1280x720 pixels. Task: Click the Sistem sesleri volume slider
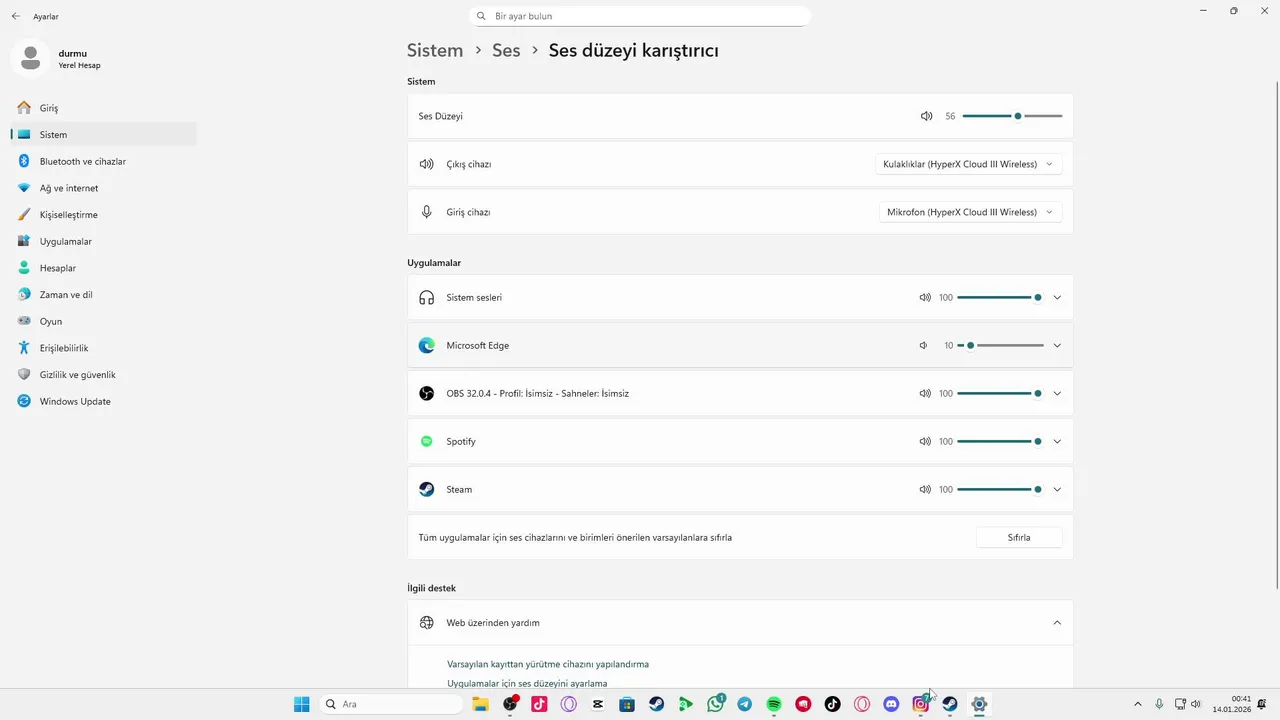click(1000, 298)
